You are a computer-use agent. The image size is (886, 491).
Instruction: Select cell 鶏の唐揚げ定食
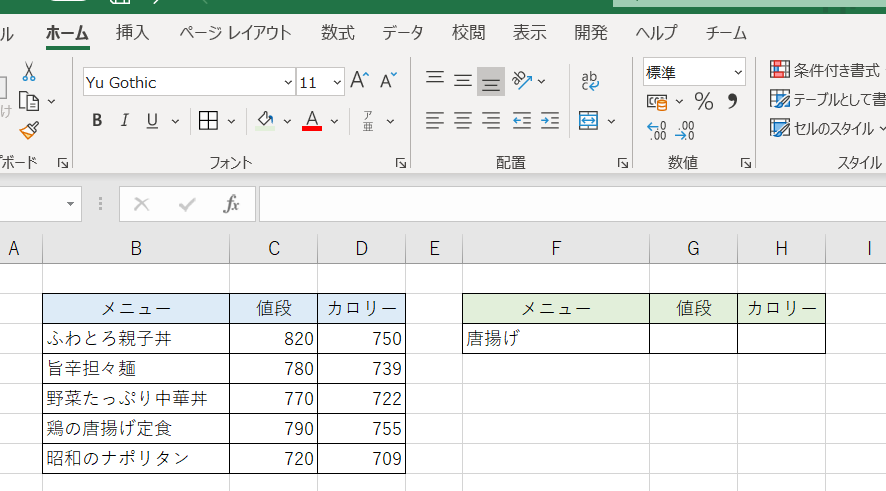coord(136,428)
